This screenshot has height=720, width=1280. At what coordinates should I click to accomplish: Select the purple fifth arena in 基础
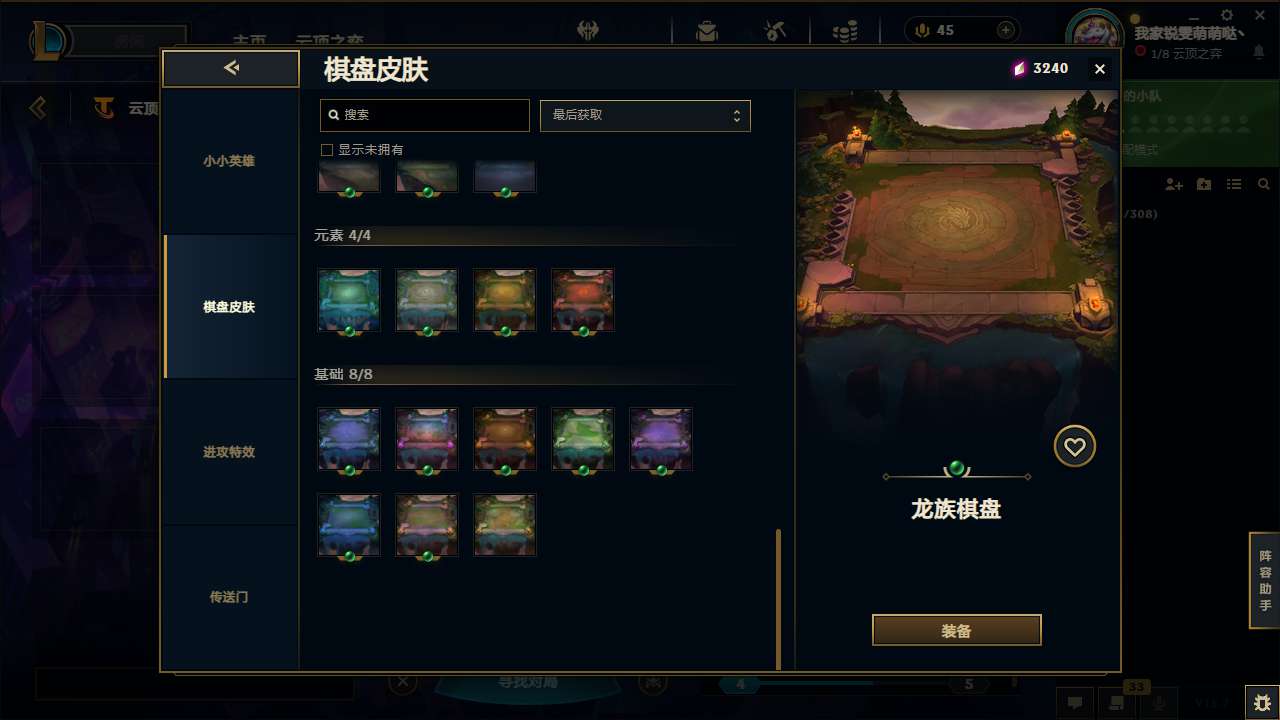pos(661,439)
